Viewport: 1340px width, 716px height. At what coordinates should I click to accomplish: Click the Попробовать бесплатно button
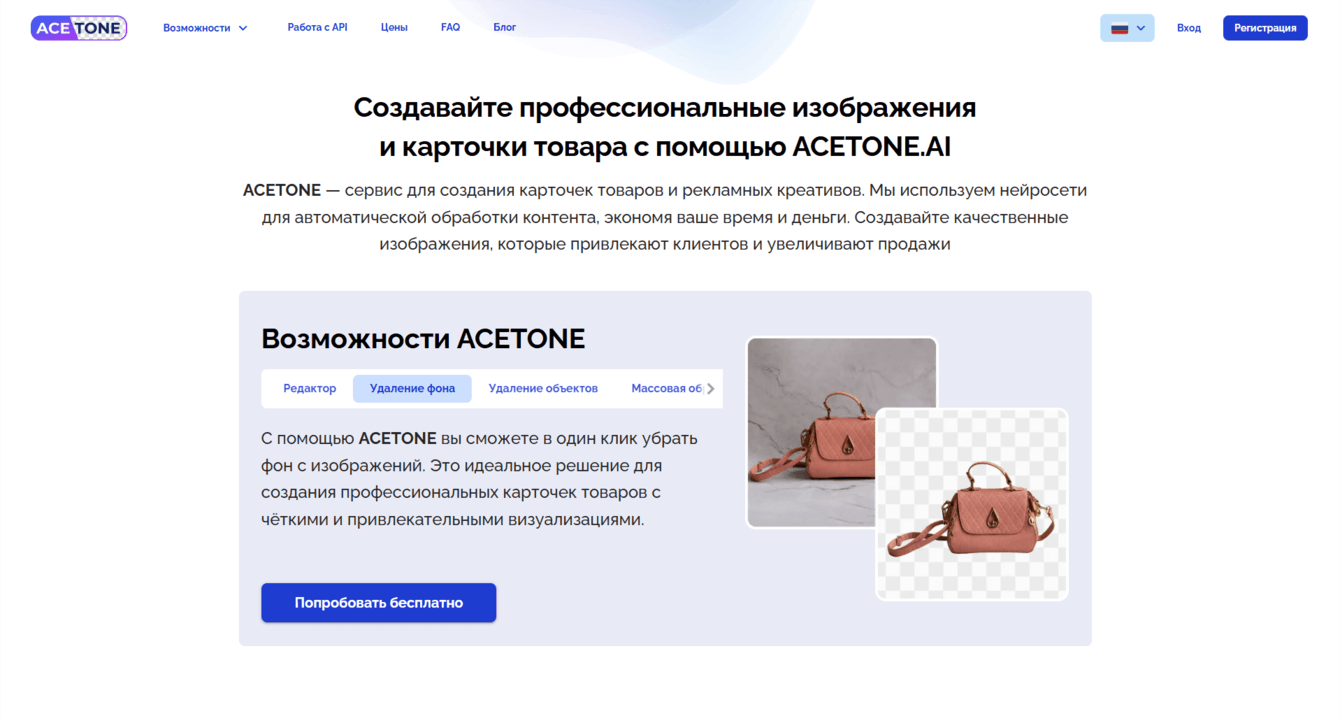pyautogui.click(x=379, y=603)
